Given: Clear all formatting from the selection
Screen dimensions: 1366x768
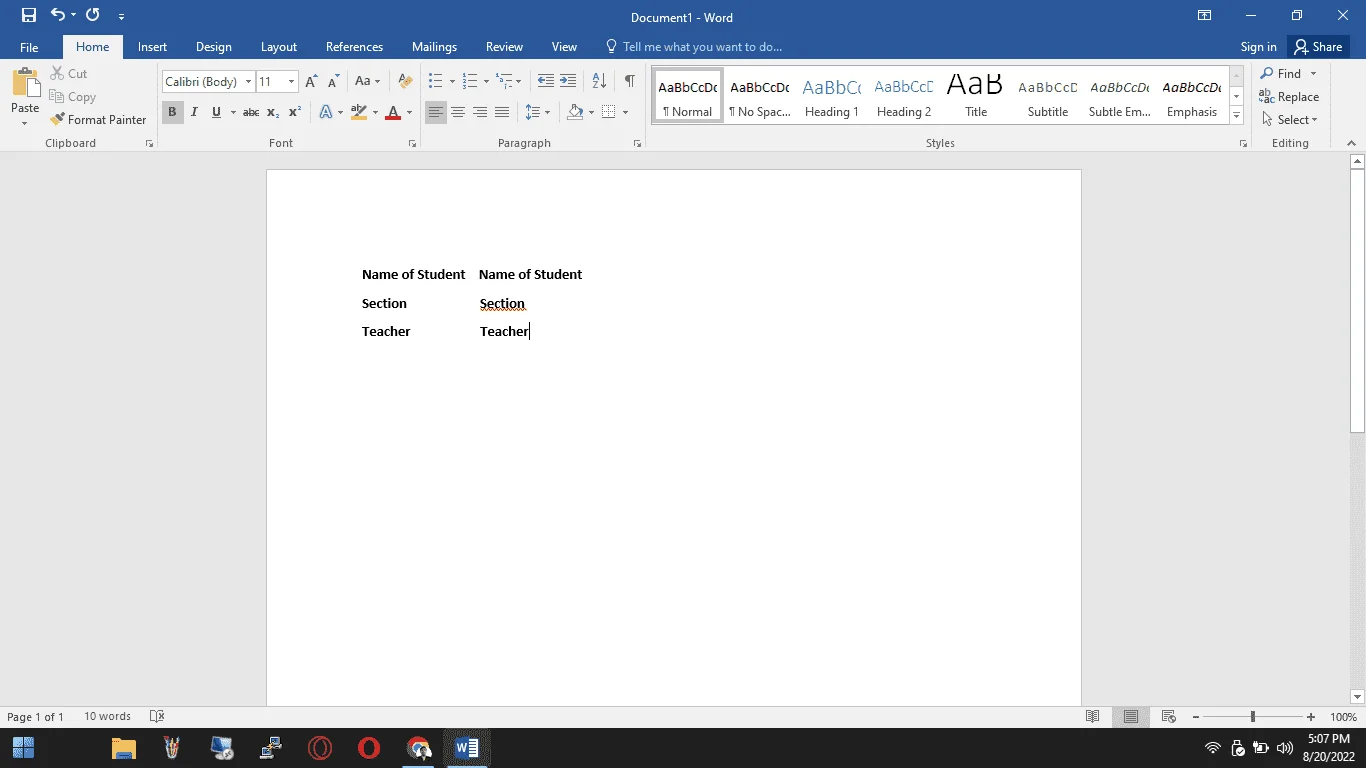Looking at the screenshot, I should point(405,82).
